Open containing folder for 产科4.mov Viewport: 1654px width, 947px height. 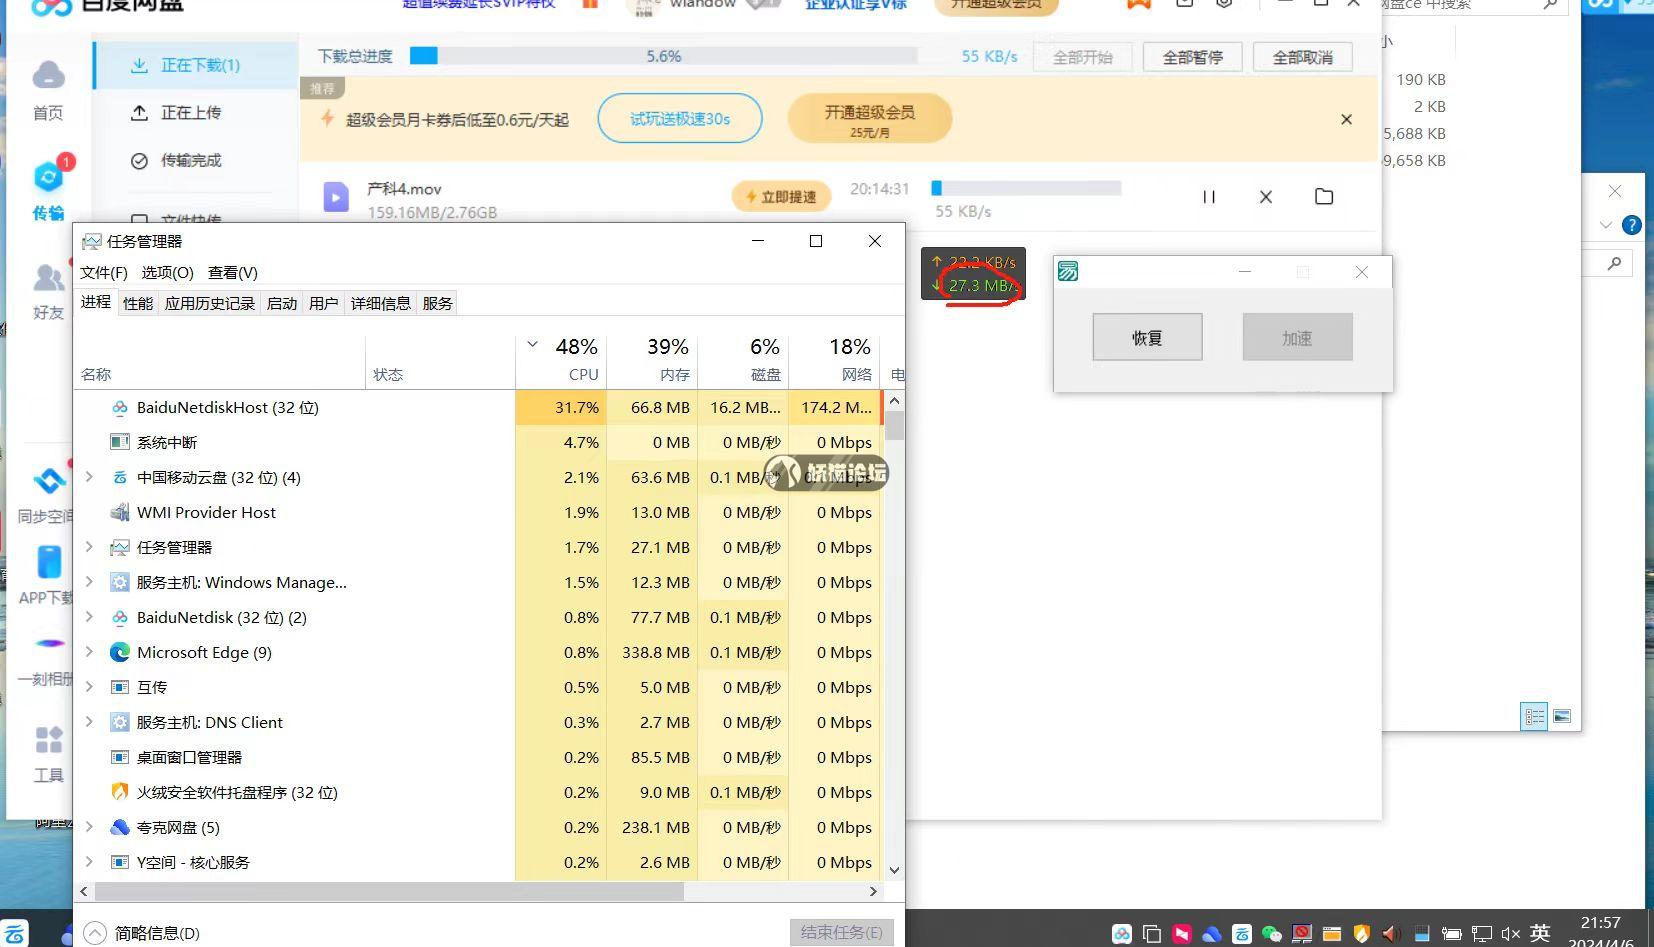[x=1324, y=197]
